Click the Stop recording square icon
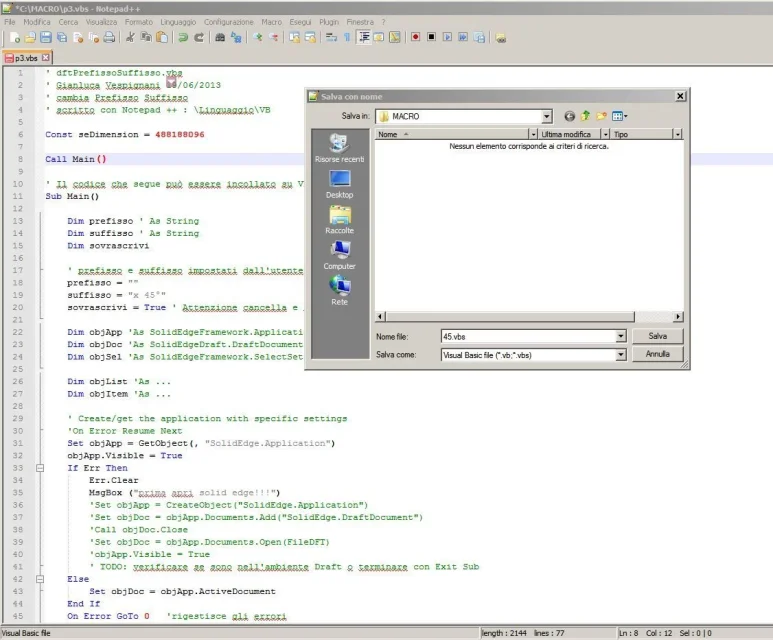 click(431, 37)
